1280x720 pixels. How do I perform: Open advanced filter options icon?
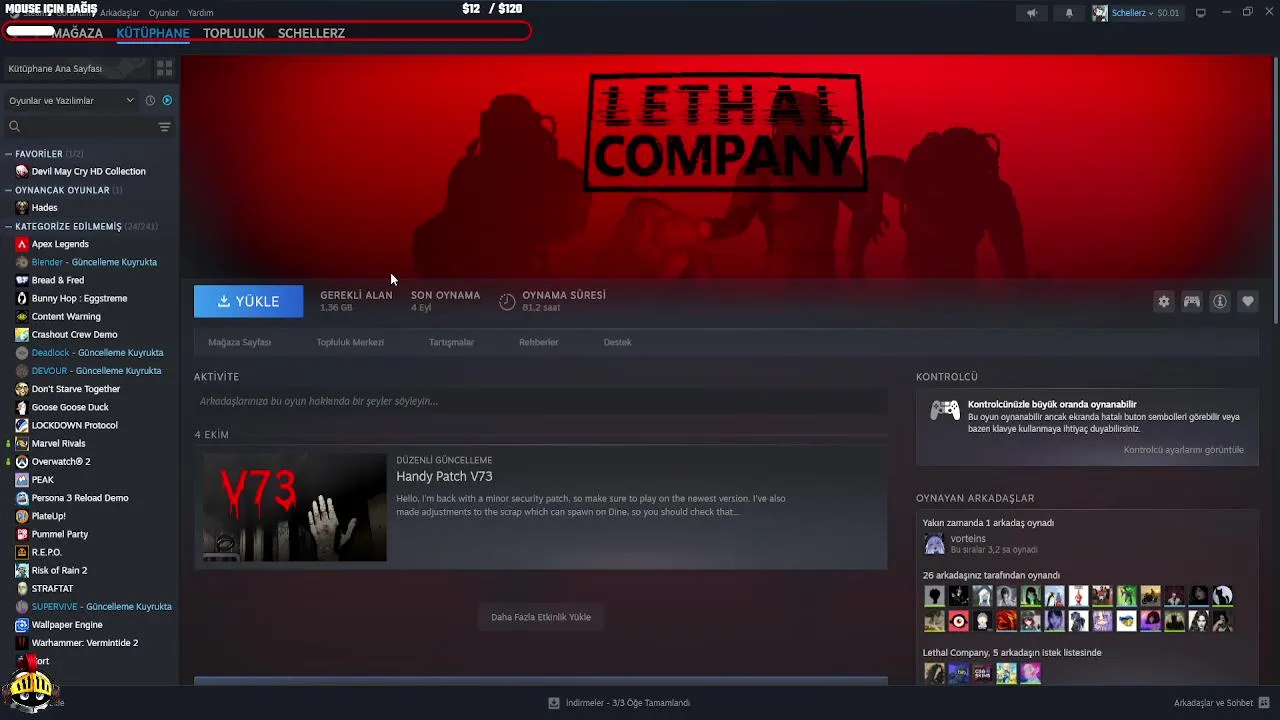click(x=164, y=126)
